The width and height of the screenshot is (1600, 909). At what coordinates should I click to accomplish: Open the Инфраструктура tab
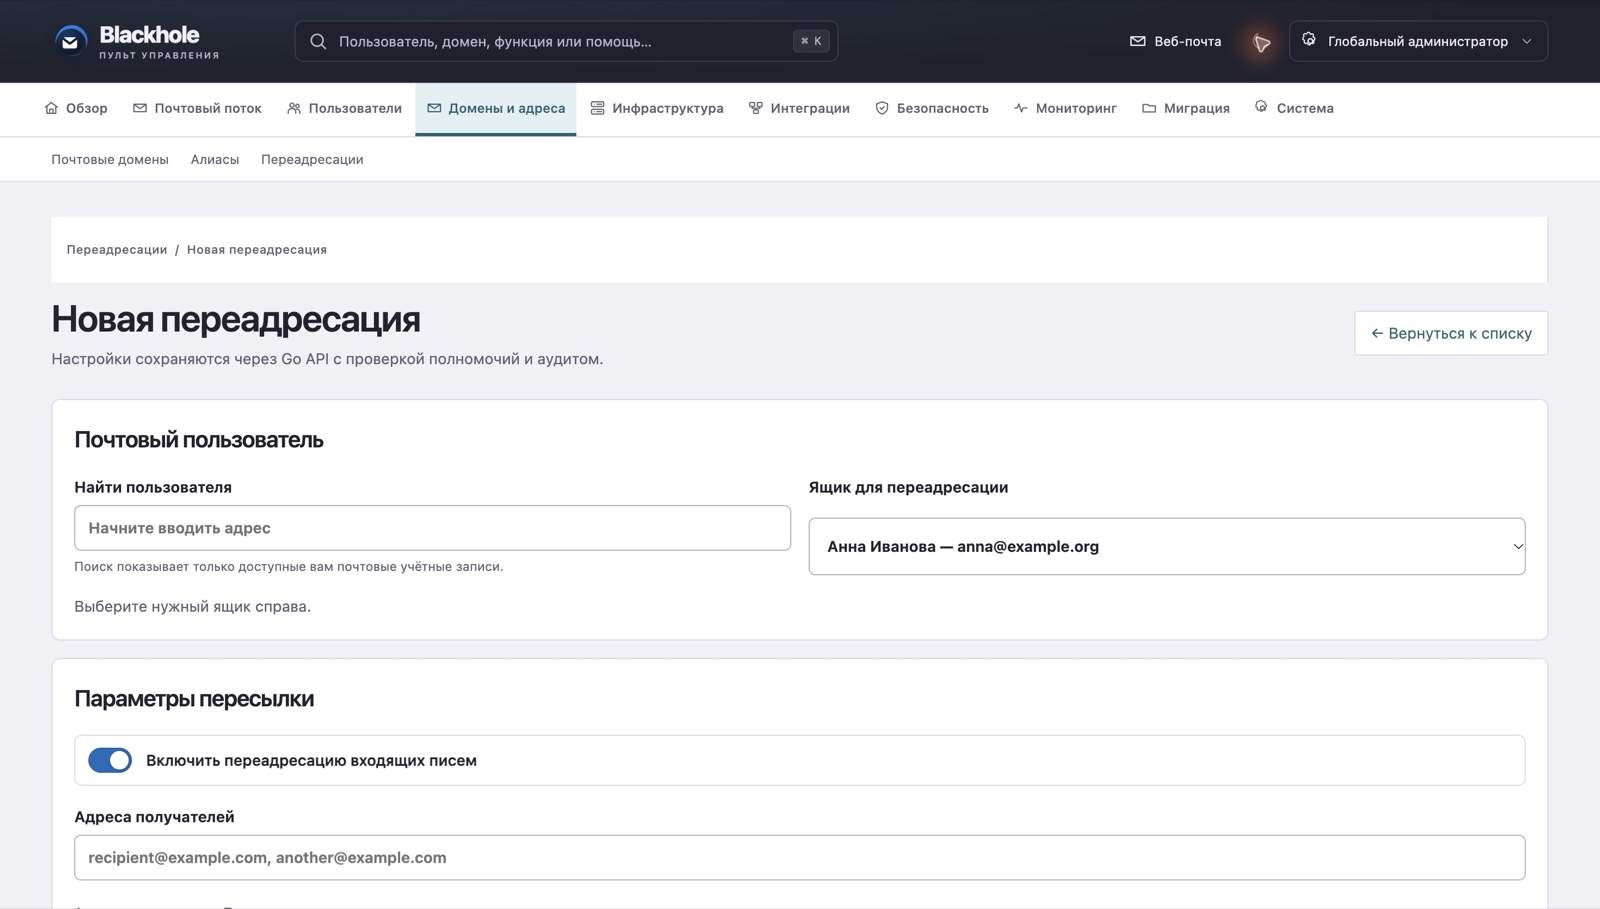[657, 108]
